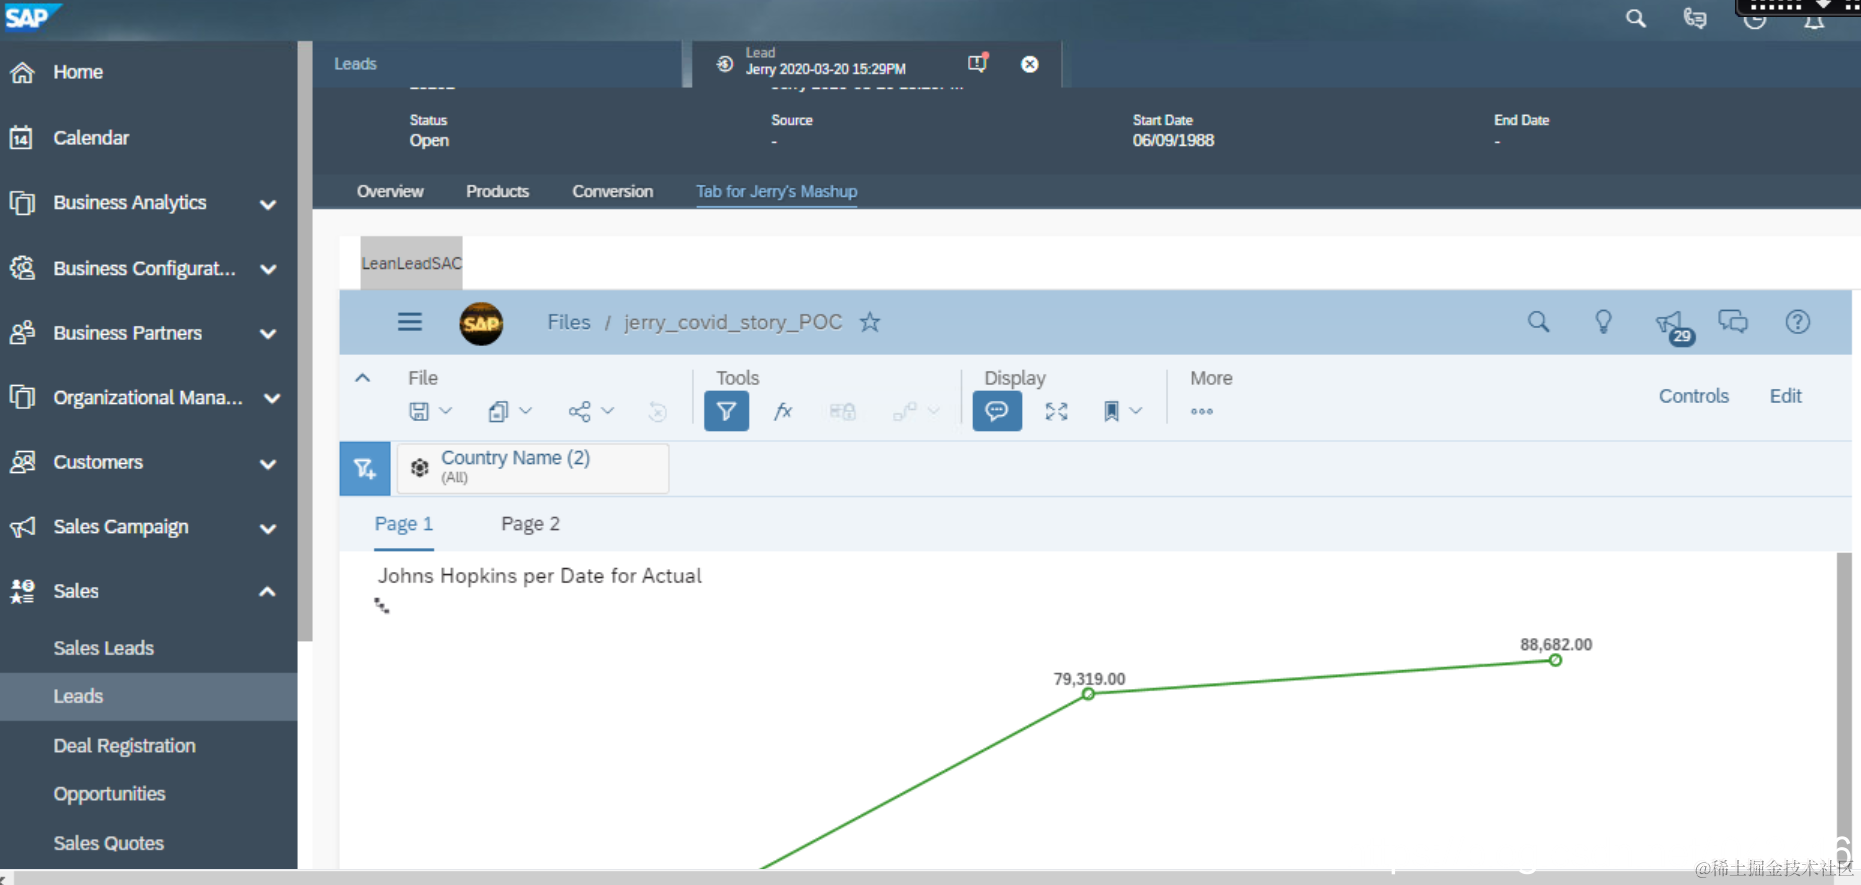Switch to Page 1 tab
The image size is (1861, 885).
404,524
